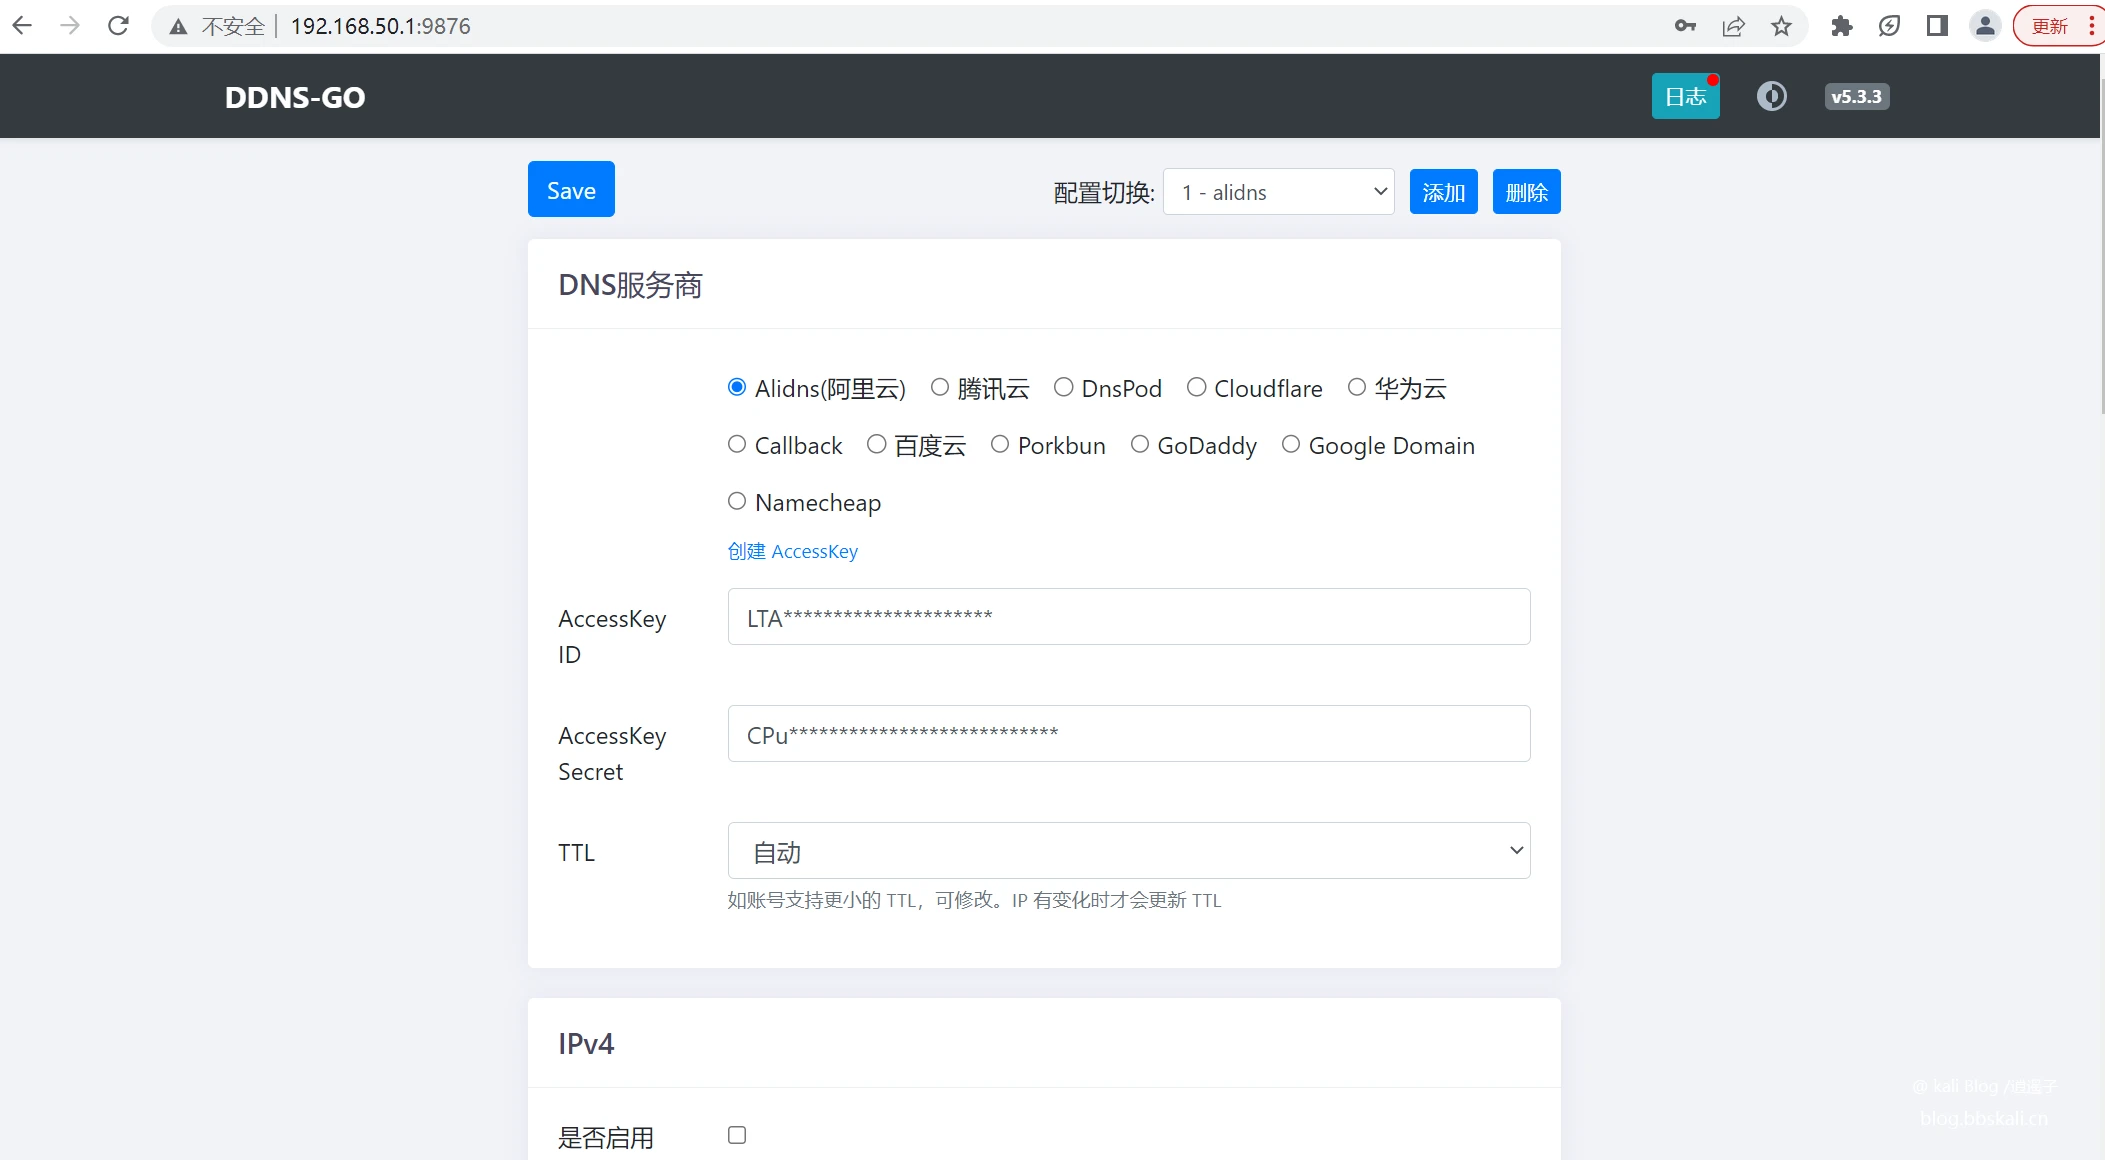Select 百度云 as DNS provider
The image size is (2105, 1160).
point(877,444)
